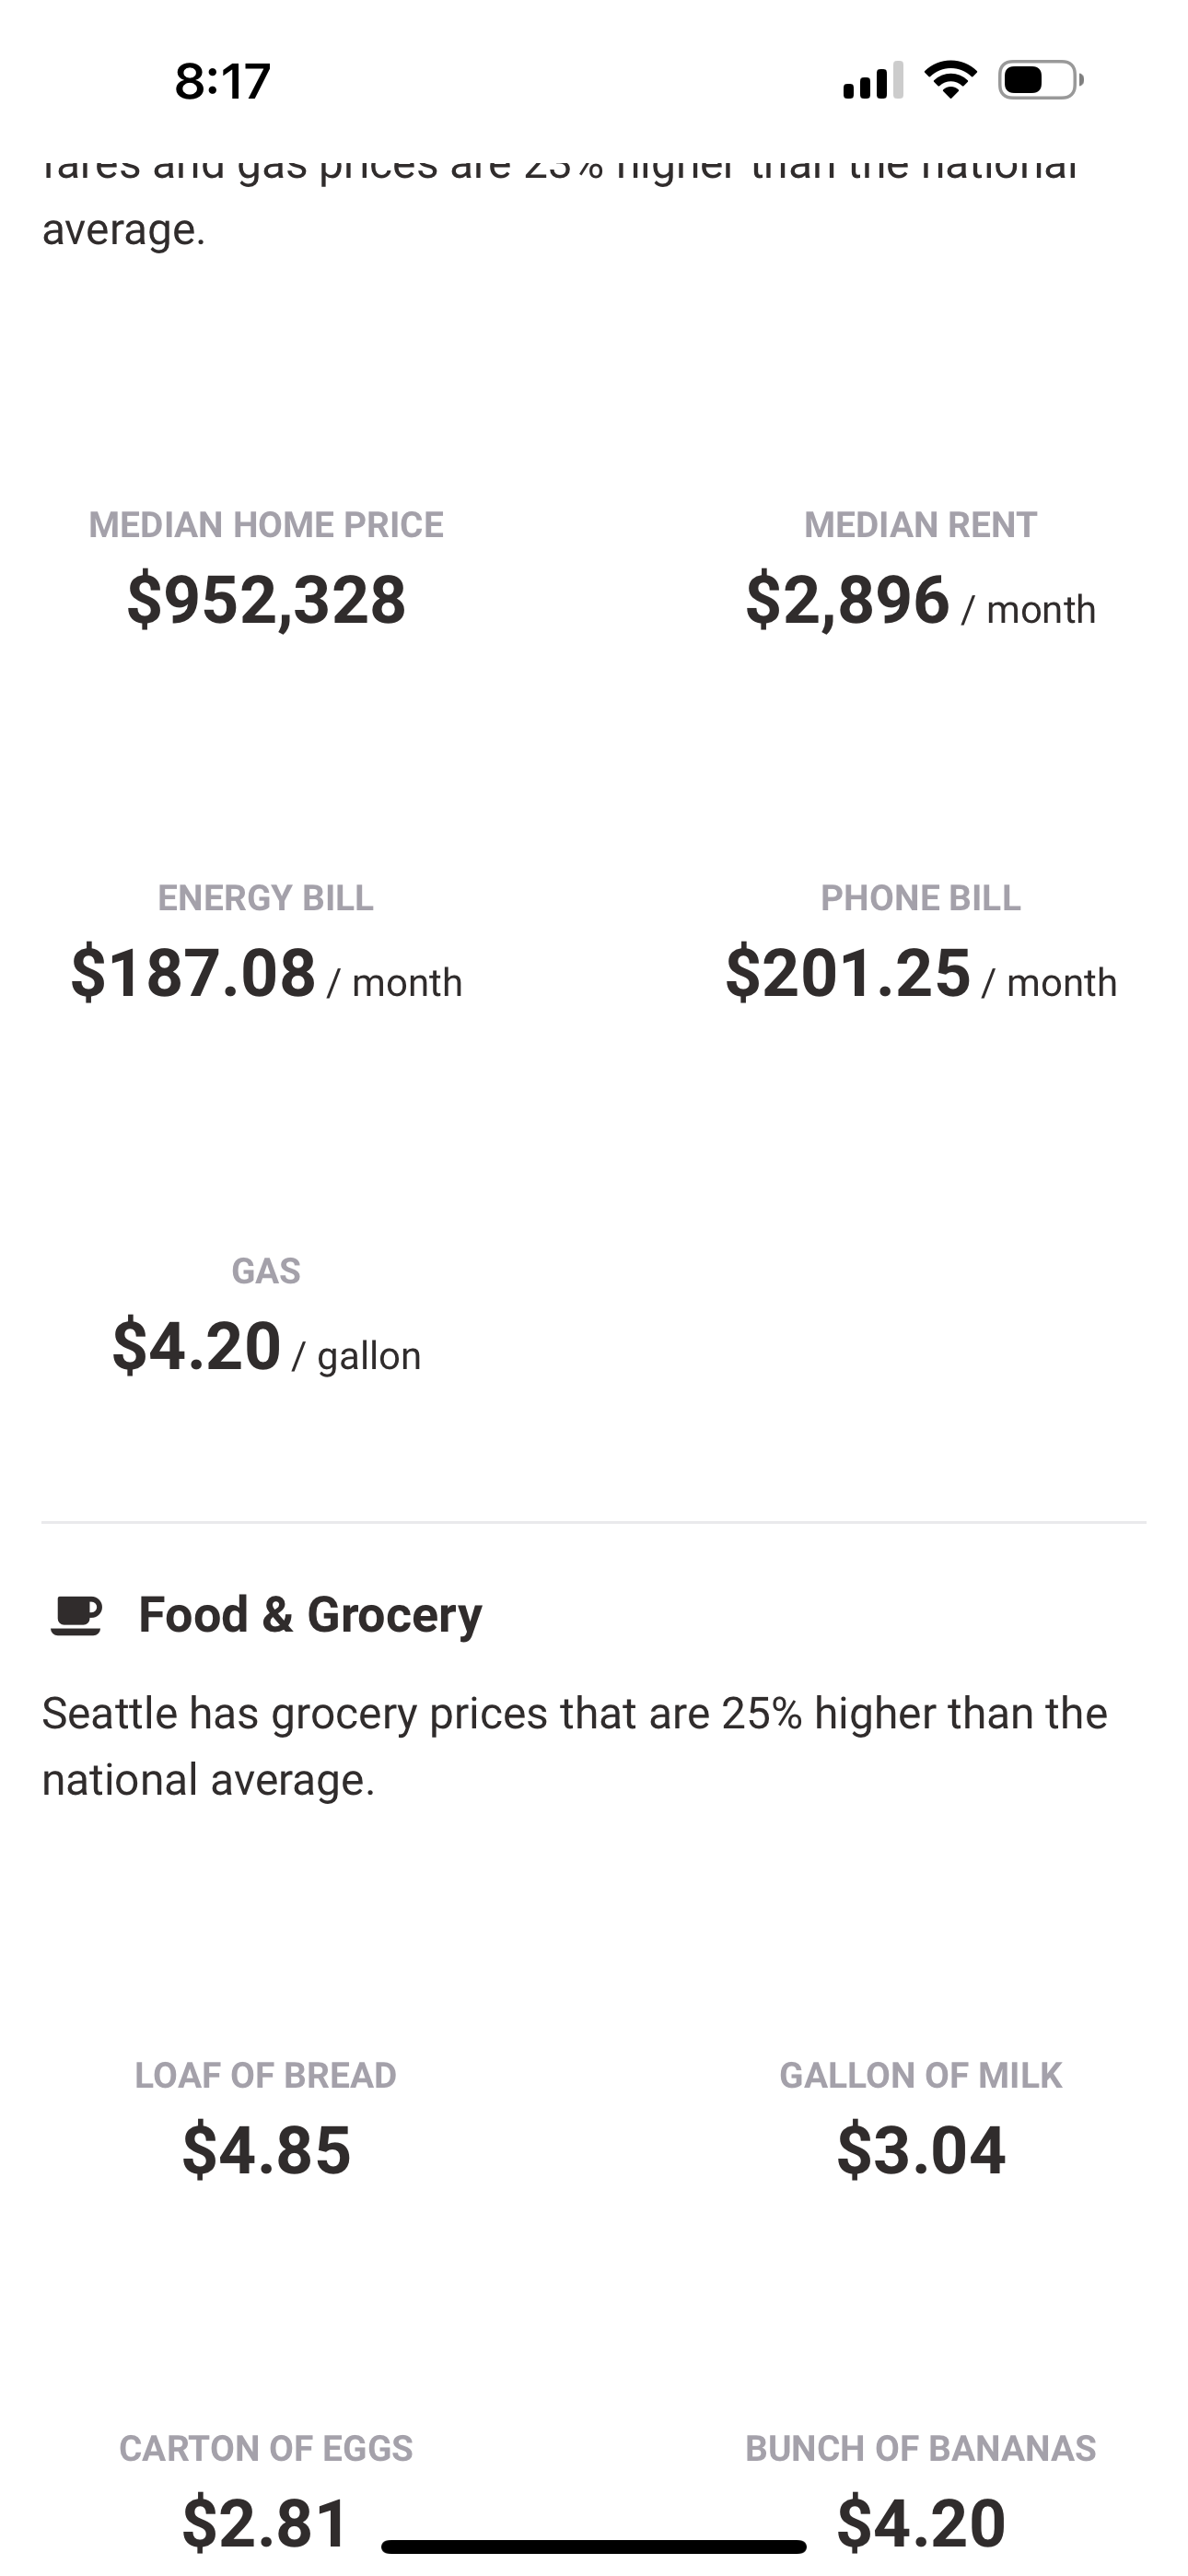1188x2576 pixels.
Task: Tap the Bunch of Bananas label
Action: [x=921, y=2448]
